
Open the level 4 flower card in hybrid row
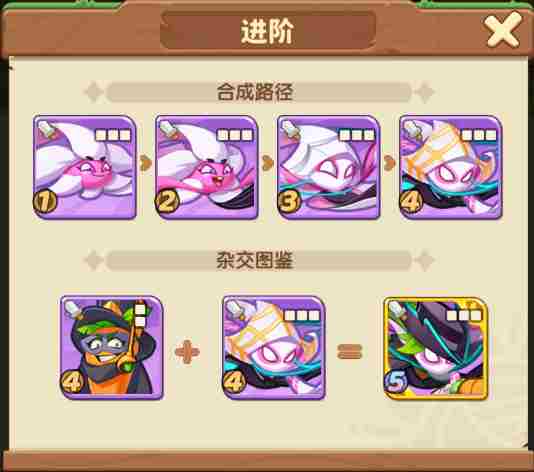point(274,347)
